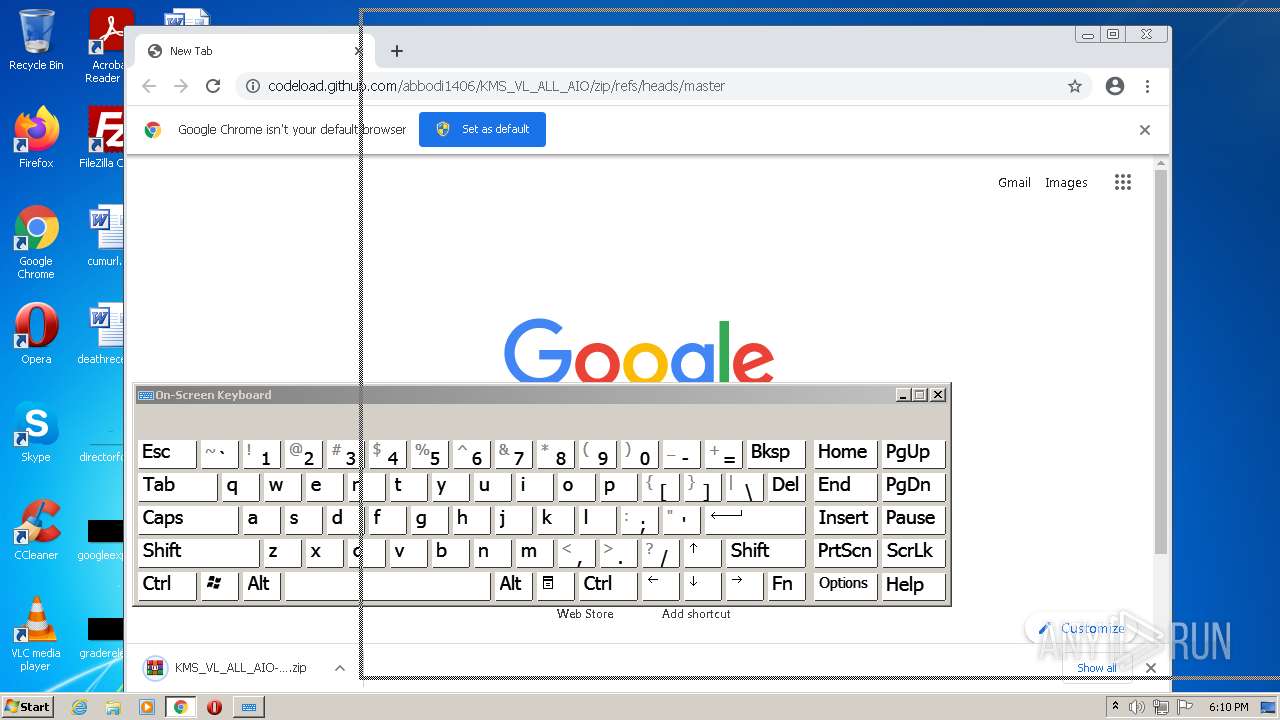
Task: Tap the PrtScn key on On-Screen Keyboard
Action: (845, 553)
